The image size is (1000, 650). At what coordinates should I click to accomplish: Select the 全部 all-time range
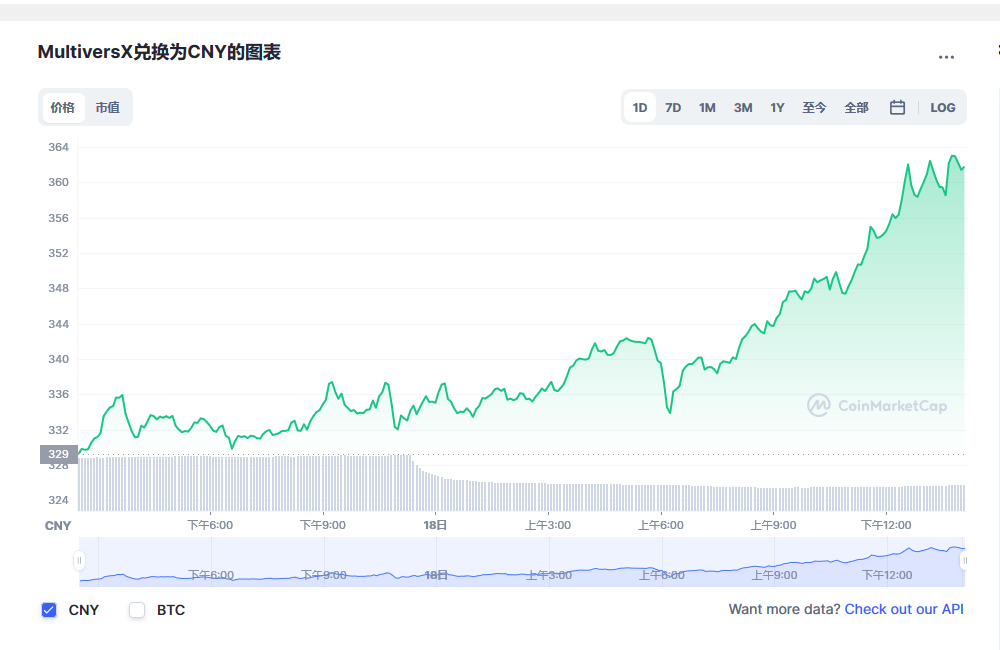[x=856, y=107]
